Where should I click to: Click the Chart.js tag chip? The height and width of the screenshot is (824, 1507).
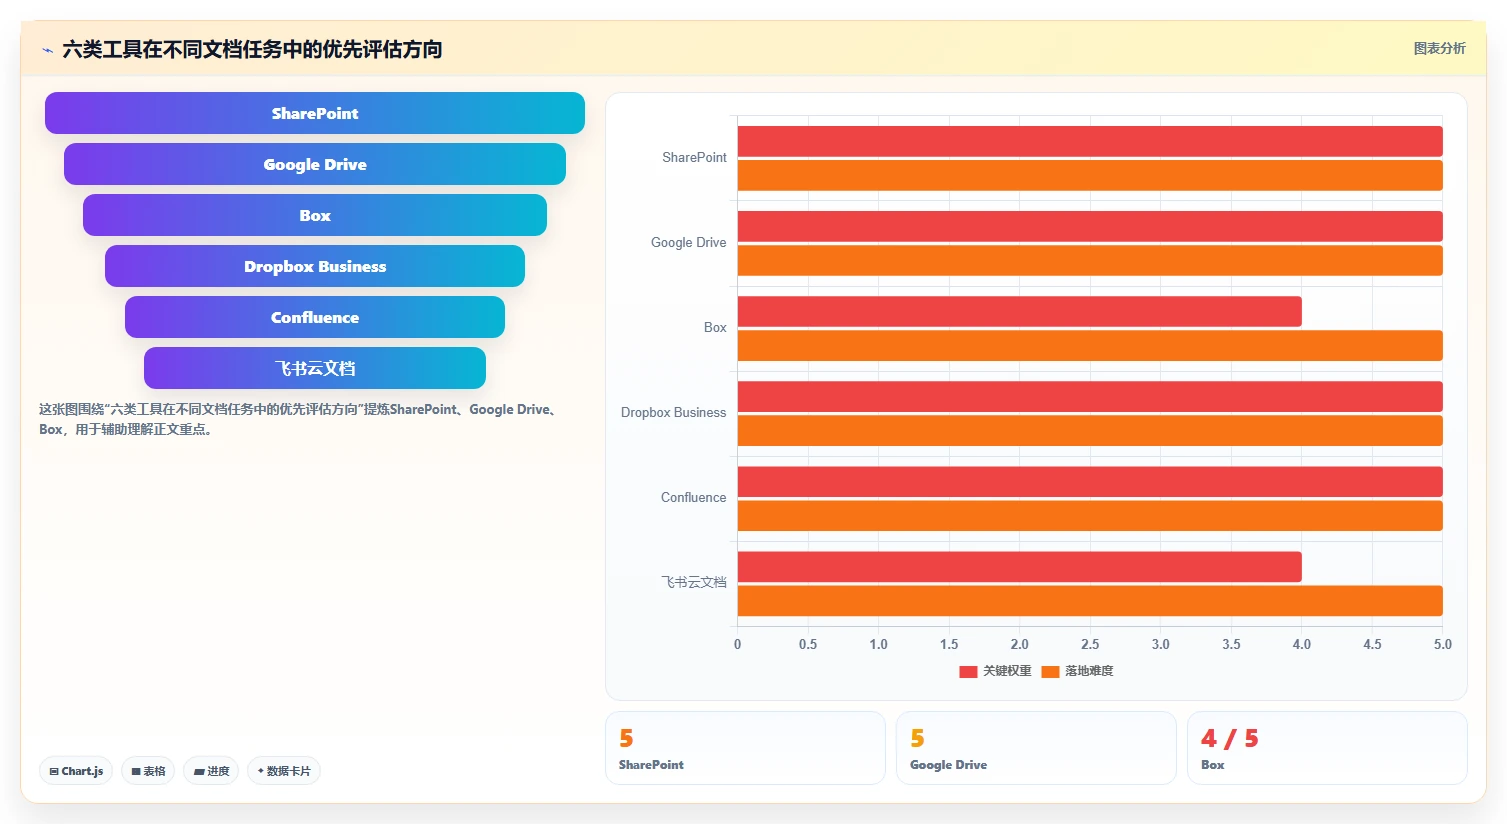pyautogui.click(x=76, y=771)
